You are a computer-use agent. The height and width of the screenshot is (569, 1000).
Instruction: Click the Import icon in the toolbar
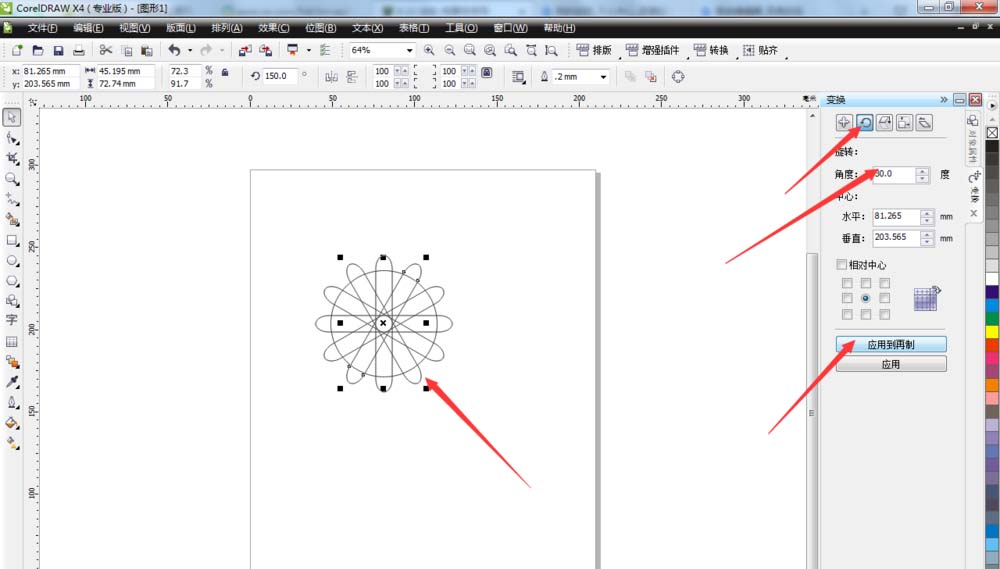tap(245, 50)
